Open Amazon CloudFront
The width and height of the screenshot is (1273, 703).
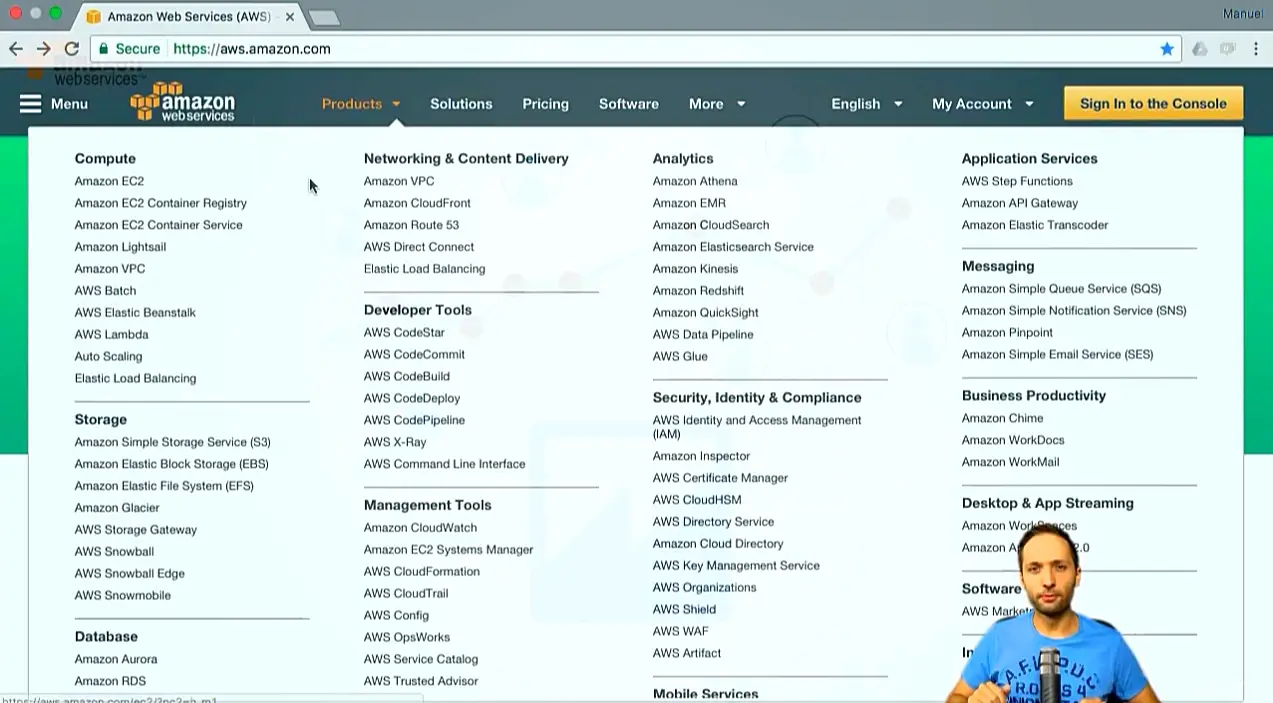click(417, 203)
